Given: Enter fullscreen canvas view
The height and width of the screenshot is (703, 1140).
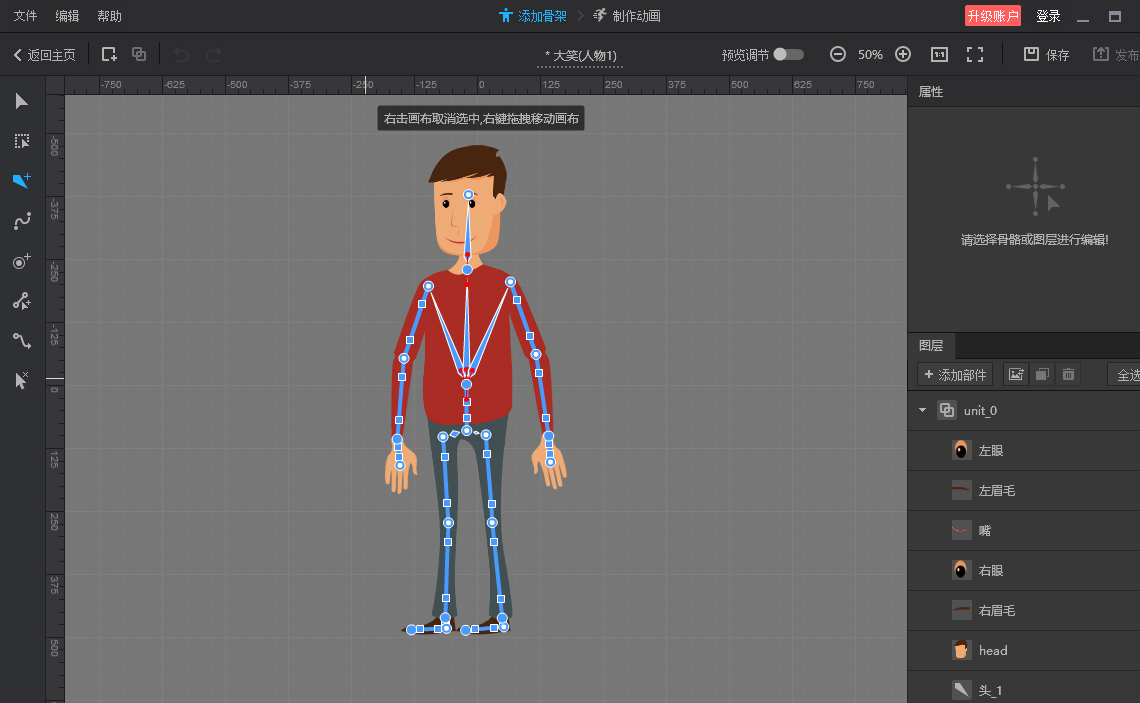Looking at the screenshot, I should point(975,54).
